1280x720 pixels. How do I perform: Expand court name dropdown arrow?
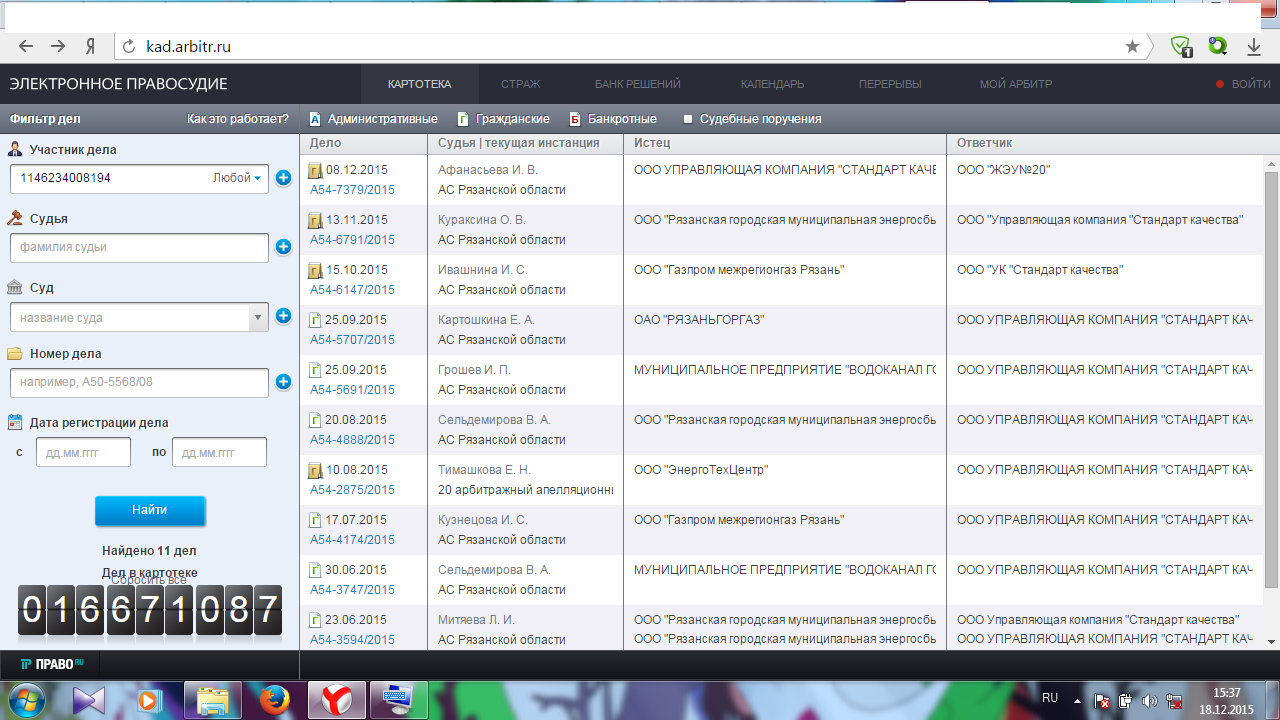coord(259,317)
